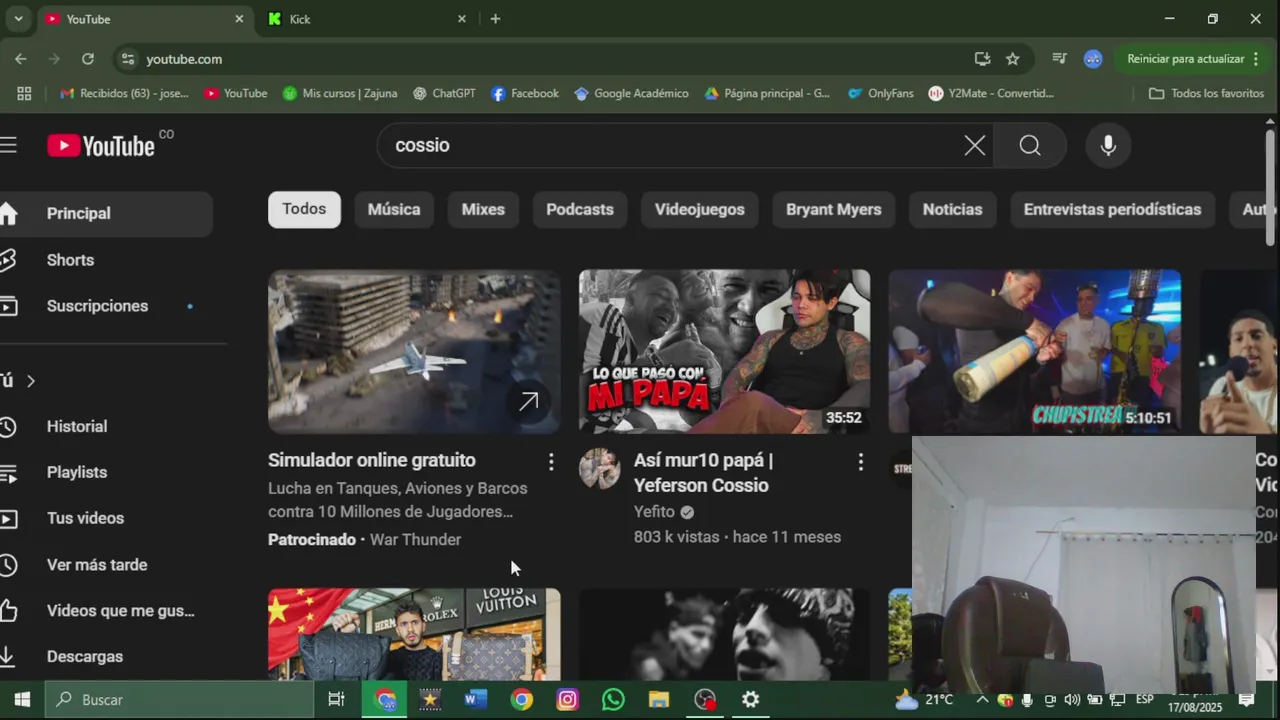
Task: Open the Rolex Louis Vuitton video thumbnail
Action: (414, 634)
